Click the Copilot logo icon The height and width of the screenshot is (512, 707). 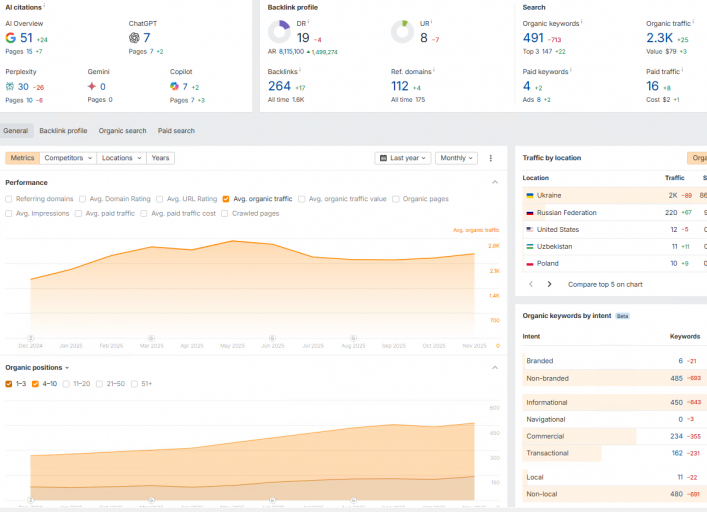[x=174, y=86]
